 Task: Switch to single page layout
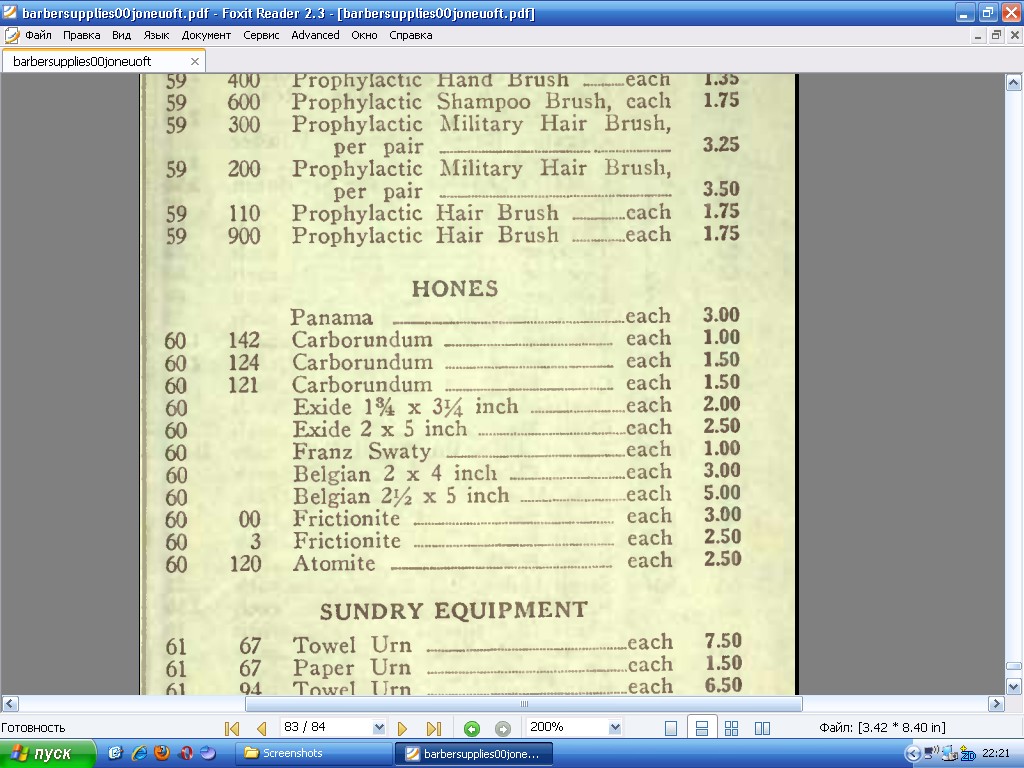point(672,728)
